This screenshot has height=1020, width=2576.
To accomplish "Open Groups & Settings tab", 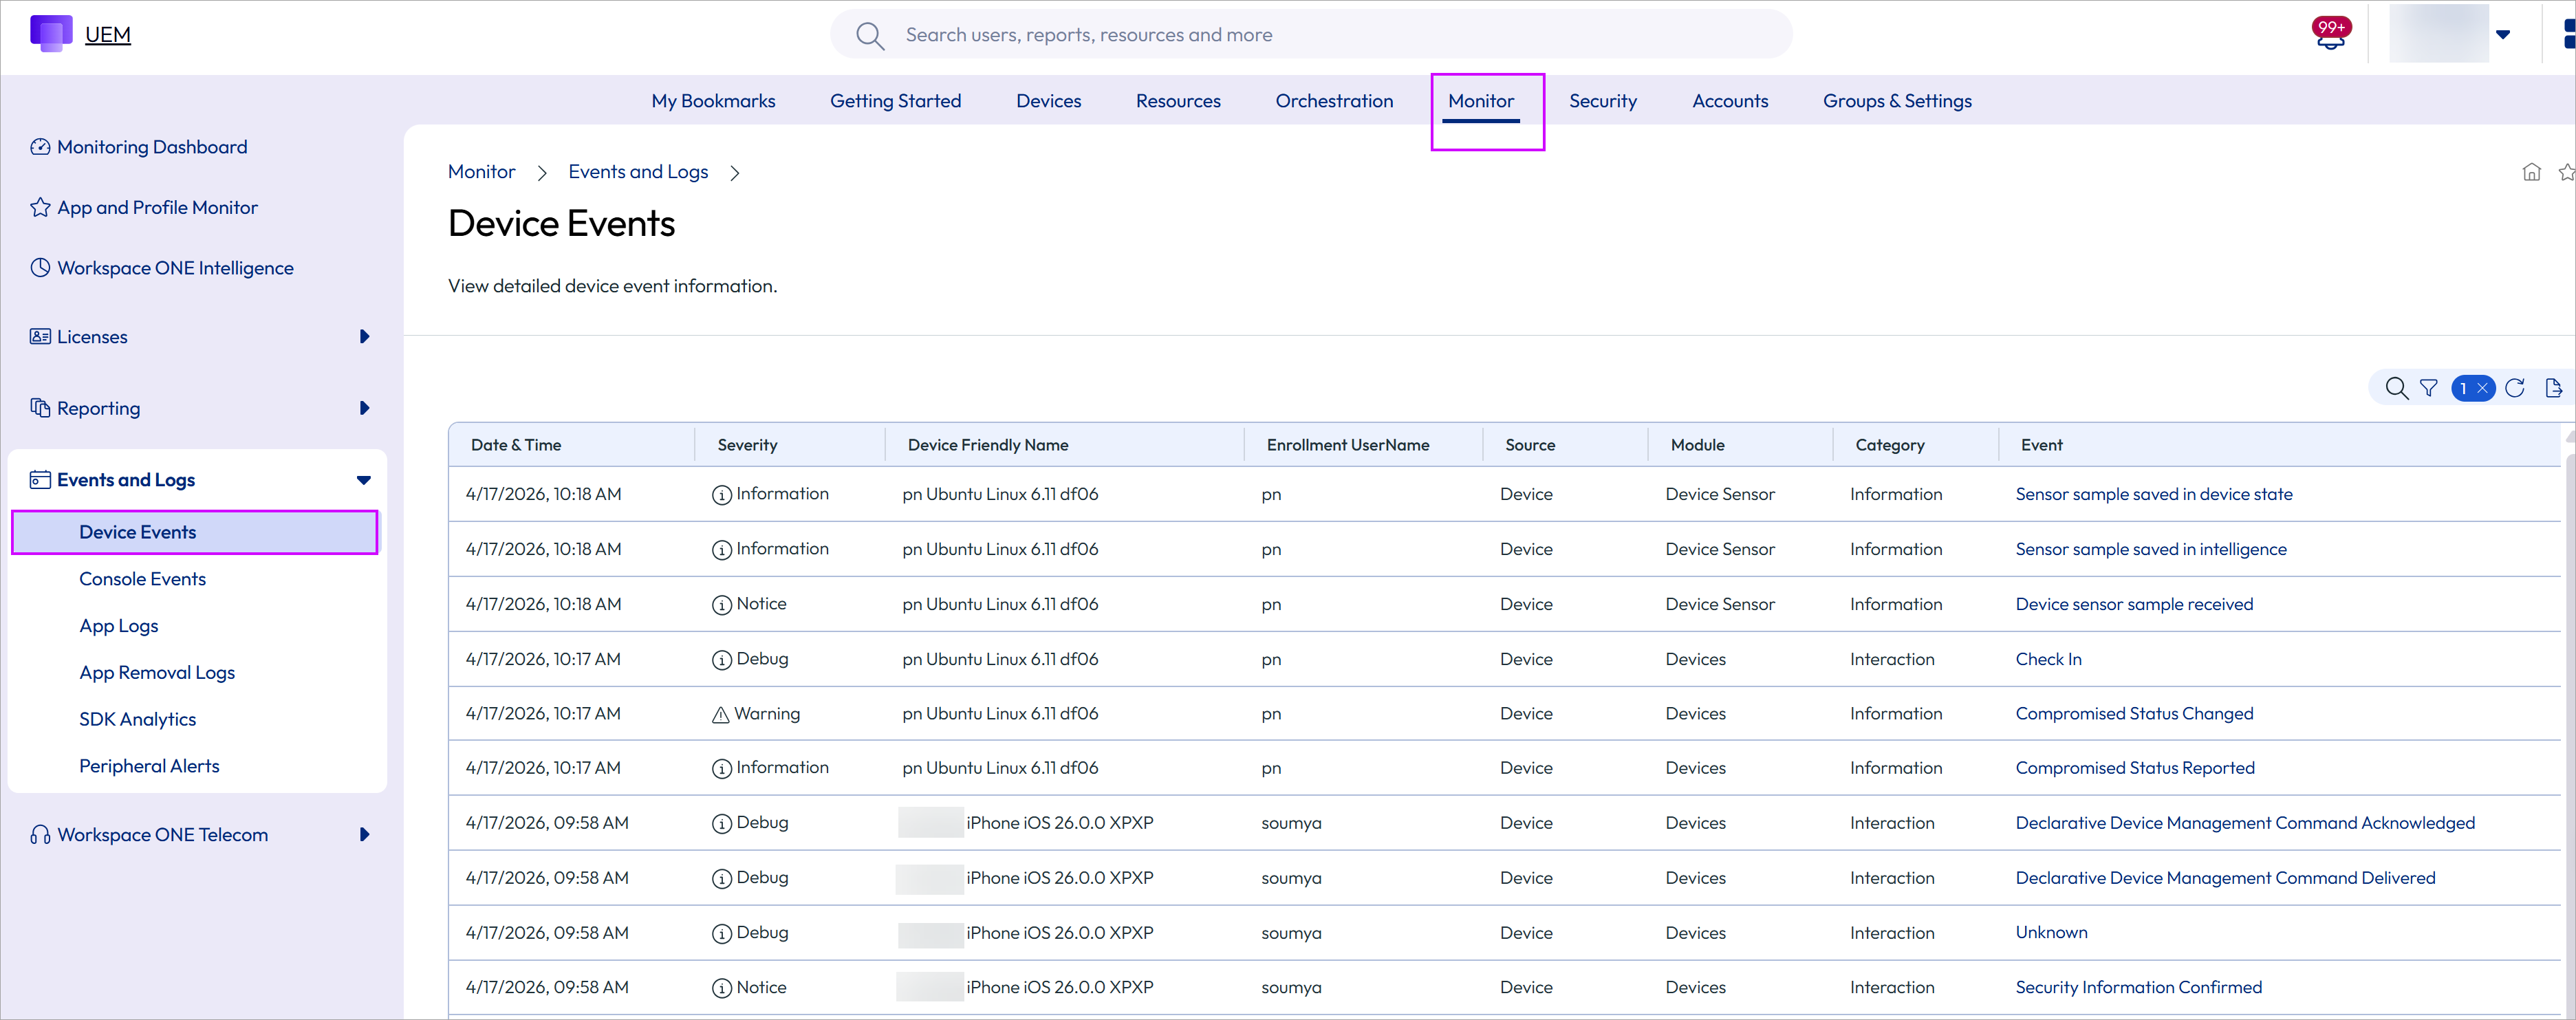I will [x=1897, y=101].
